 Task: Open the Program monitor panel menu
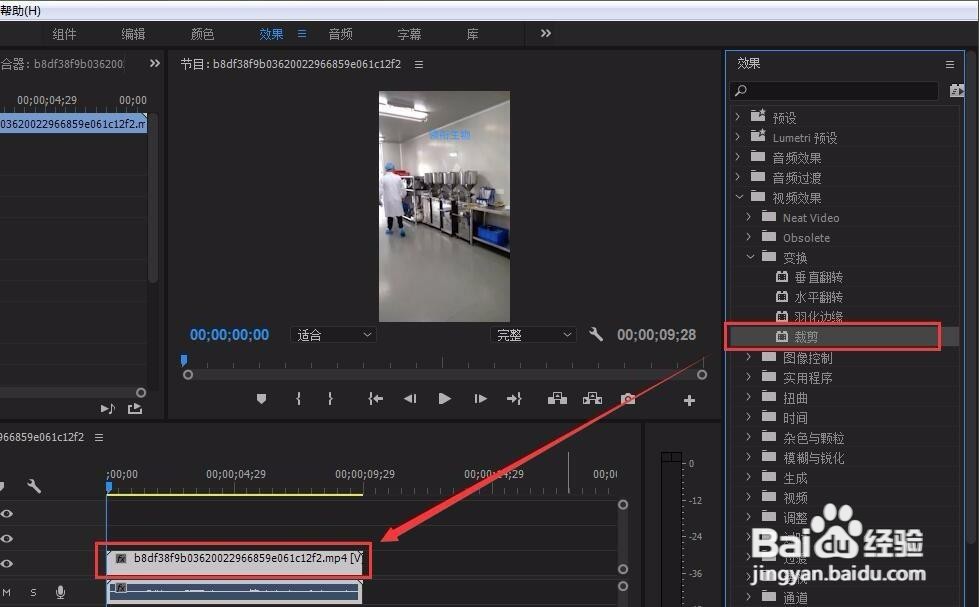419,64
